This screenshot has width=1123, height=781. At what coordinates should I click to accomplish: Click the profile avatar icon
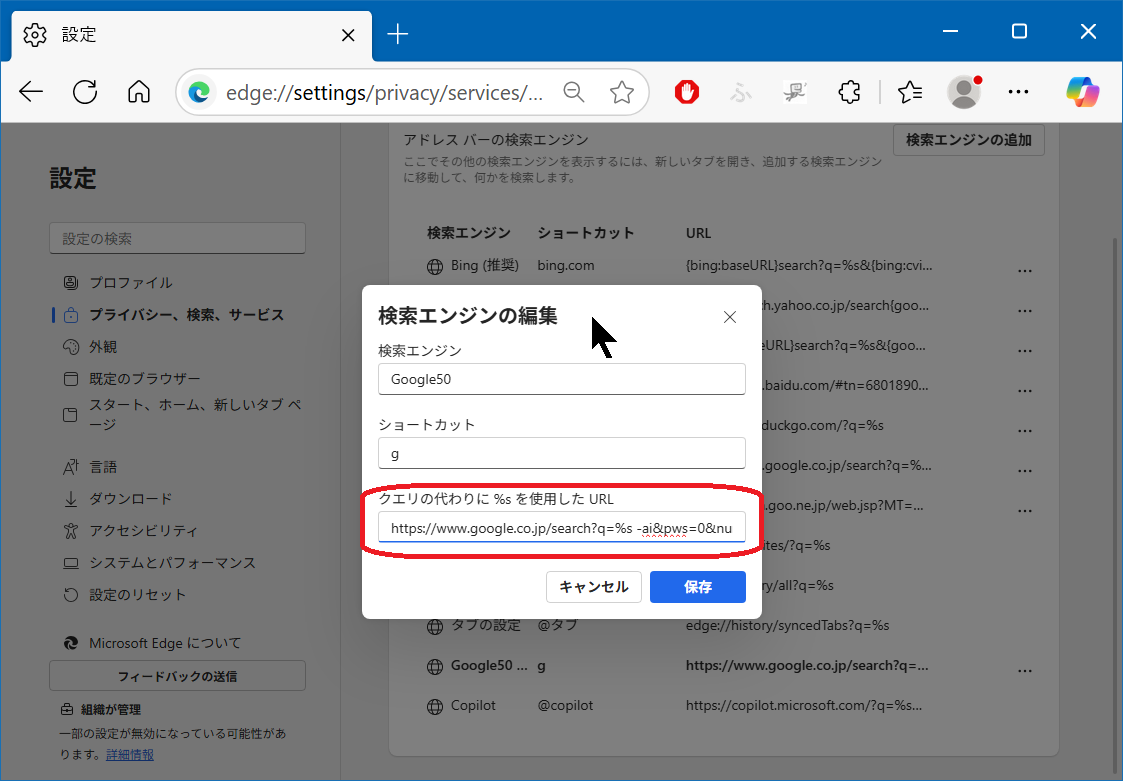pos(964,92)
